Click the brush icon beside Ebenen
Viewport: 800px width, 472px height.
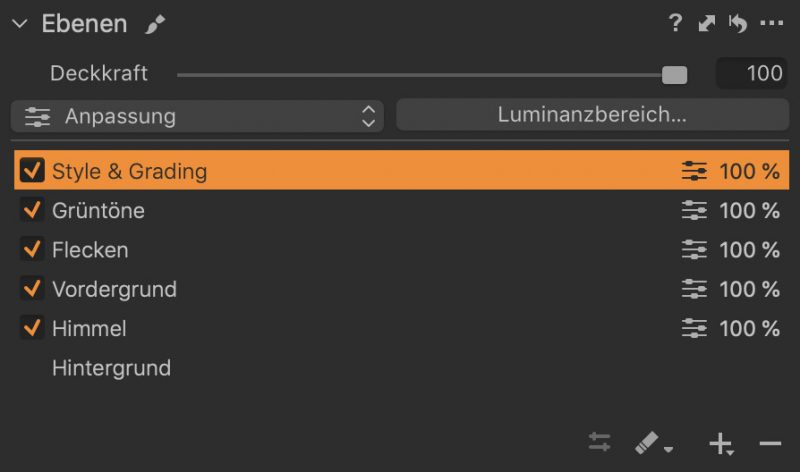coord(155,24)
